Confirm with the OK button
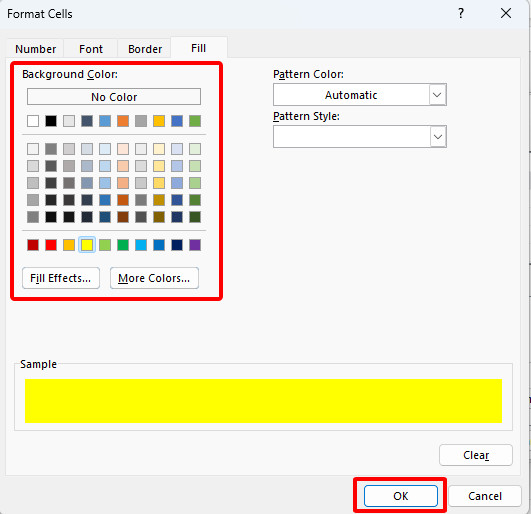 [x=401, y=496]
